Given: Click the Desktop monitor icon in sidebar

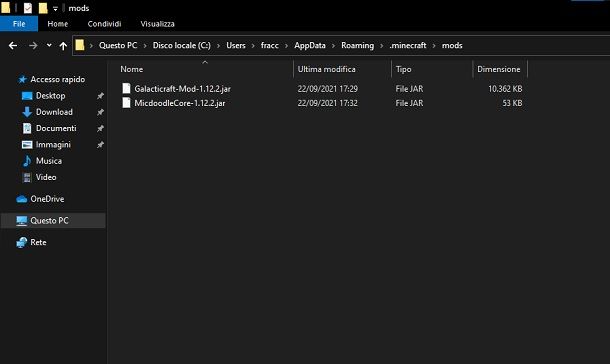Looking at the screenshot, I should click(27, 96).
